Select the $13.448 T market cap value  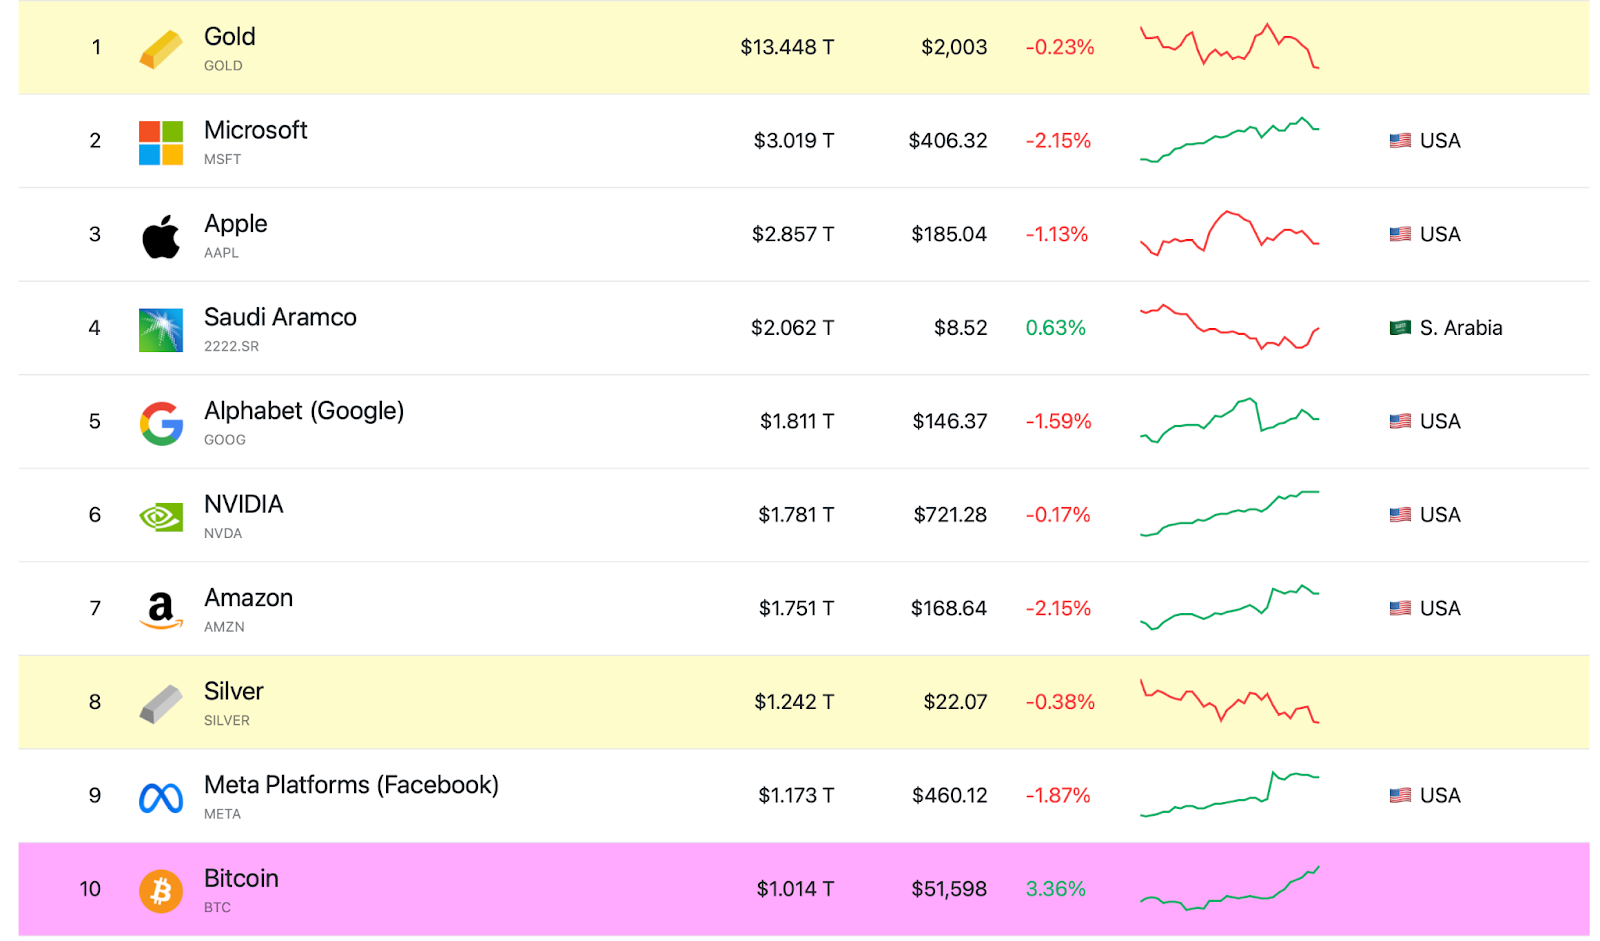(787, 47)
